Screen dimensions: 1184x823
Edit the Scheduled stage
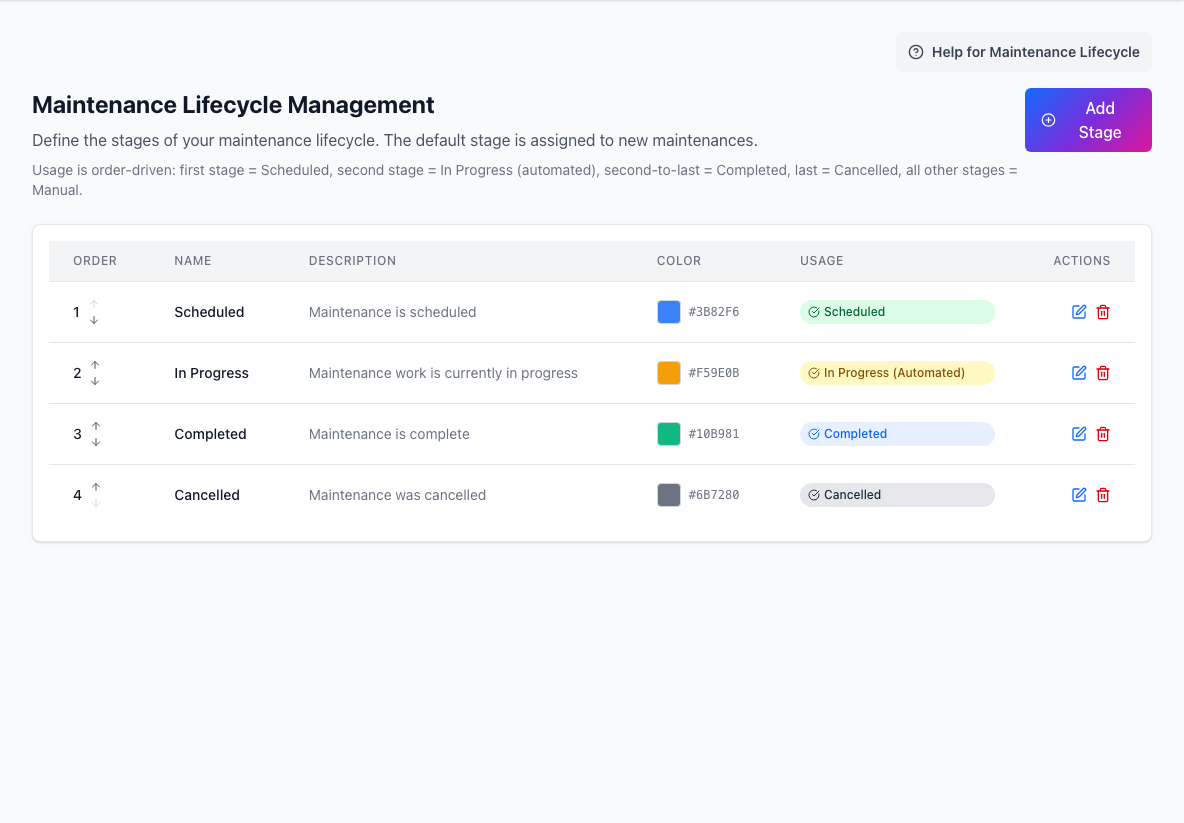[1079, 312]
